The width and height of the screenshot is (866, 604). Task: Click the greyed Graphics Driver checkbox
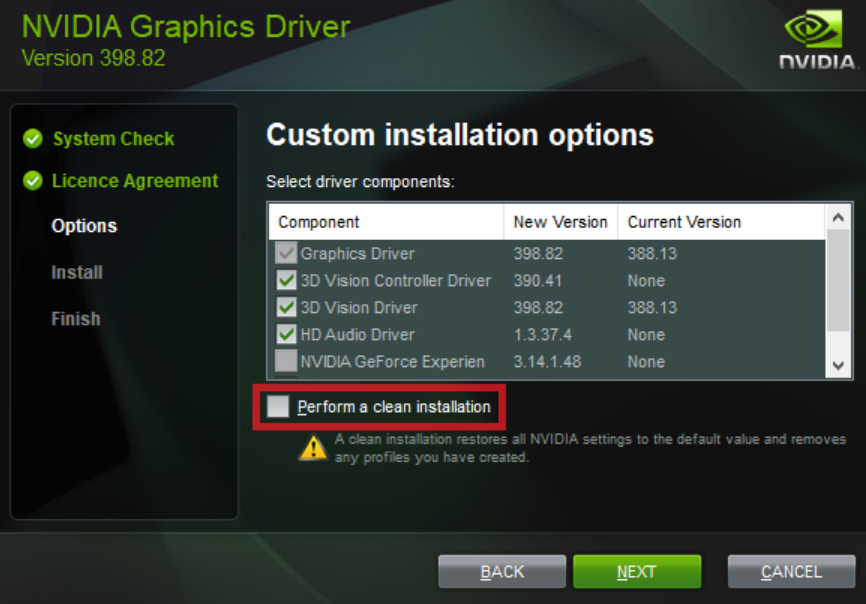286,253
